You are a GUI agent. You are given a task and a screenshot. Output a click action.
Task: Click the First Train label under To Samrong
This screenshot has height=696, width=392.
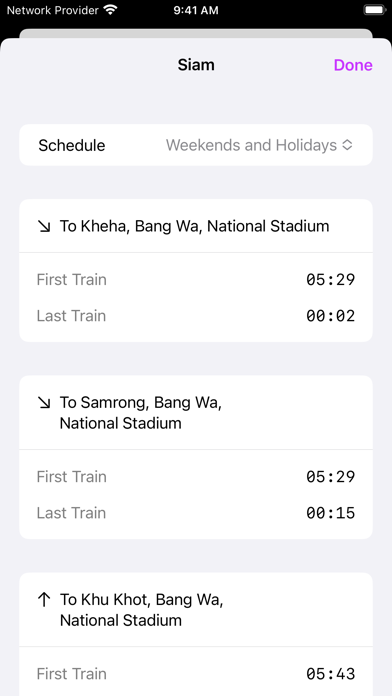[x=71, y=477]
